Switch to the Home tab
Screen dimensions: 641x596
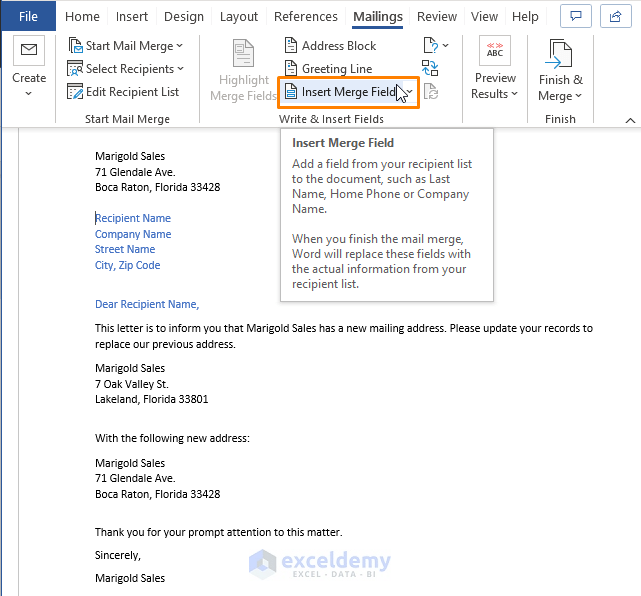[x=82, y=16]
